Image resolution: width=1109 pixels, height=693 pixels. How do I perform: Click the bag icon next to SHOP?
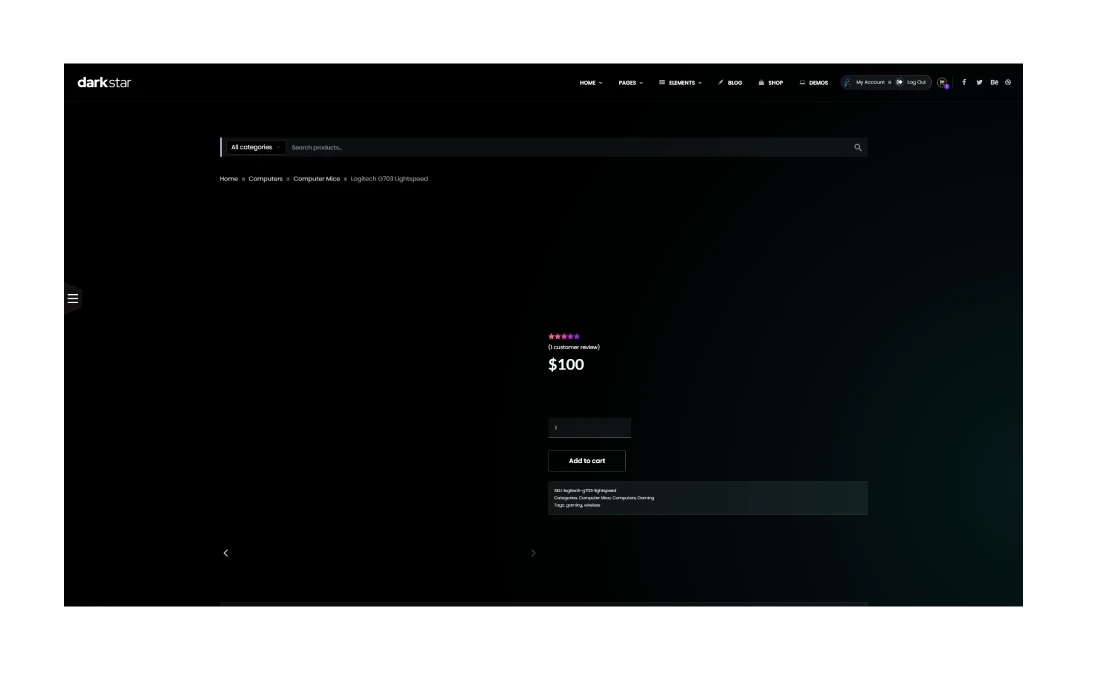pyautogui.click(x=760, y=83)
